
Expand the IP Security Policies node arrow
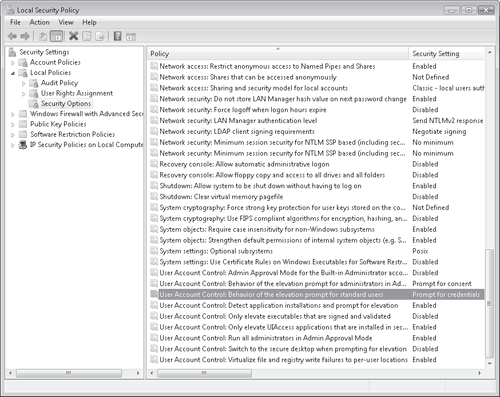pyautogui.click(x=13, y=145)
